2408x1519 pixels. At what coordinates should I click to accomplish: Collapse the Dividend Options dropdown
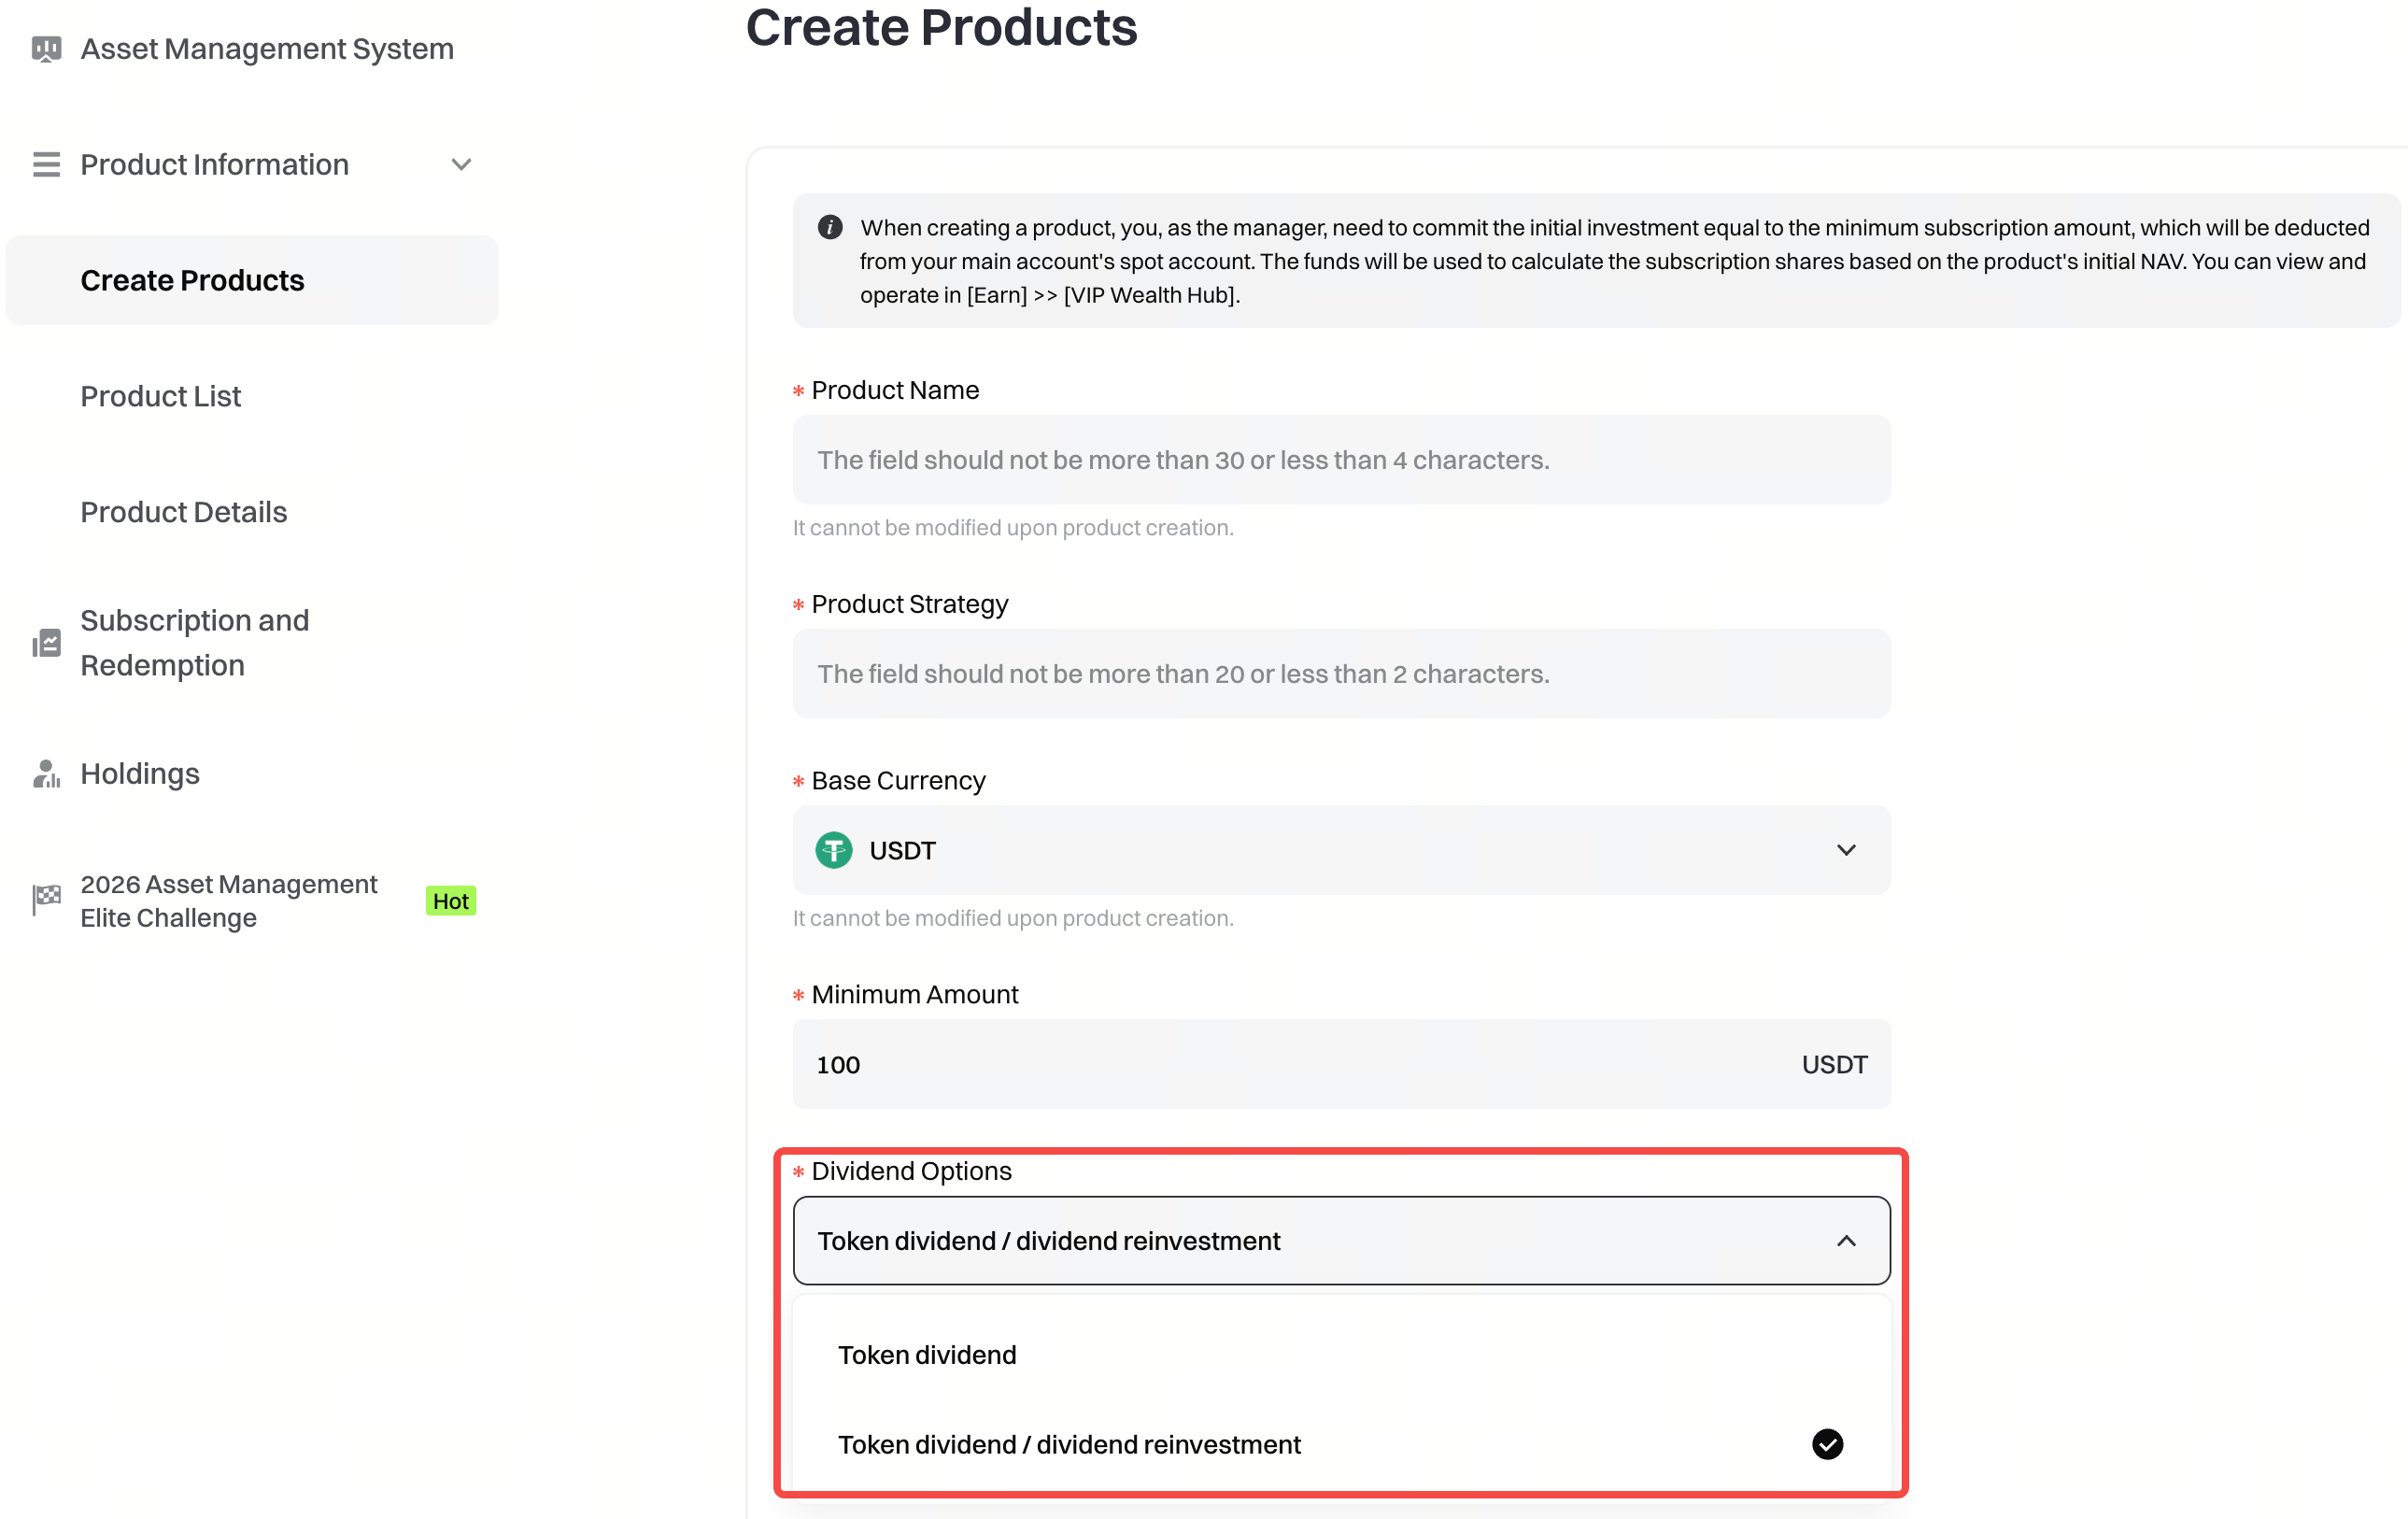pos(1846,1241)
